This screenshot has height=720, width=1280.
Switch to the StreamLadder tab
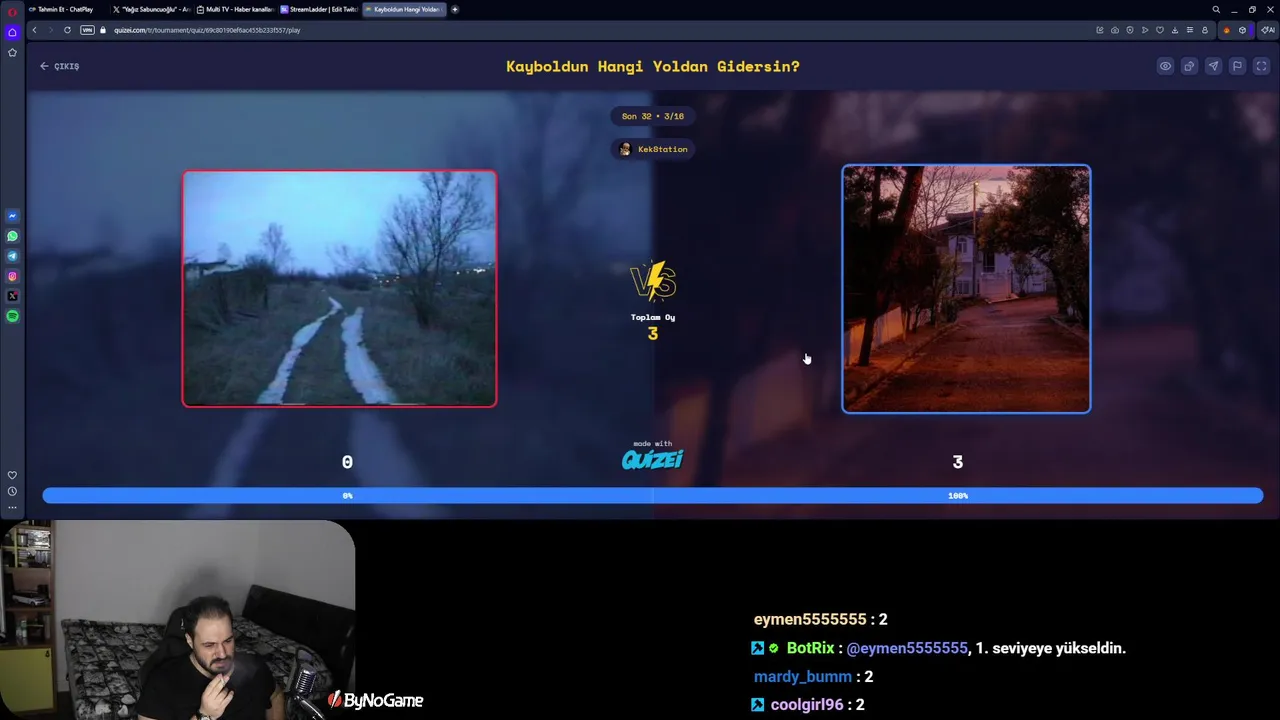click(x=319, y=9)
